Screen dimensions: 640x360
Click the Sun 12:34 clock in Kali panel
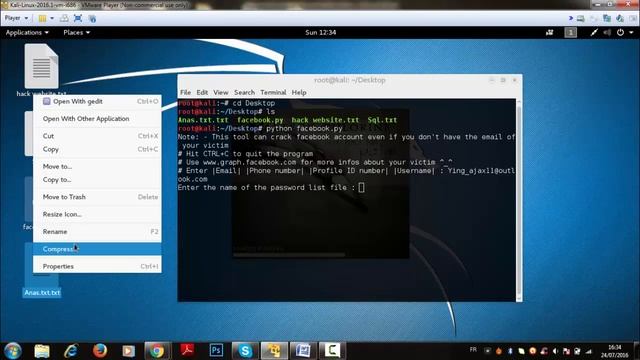click(x=320, y=33)
